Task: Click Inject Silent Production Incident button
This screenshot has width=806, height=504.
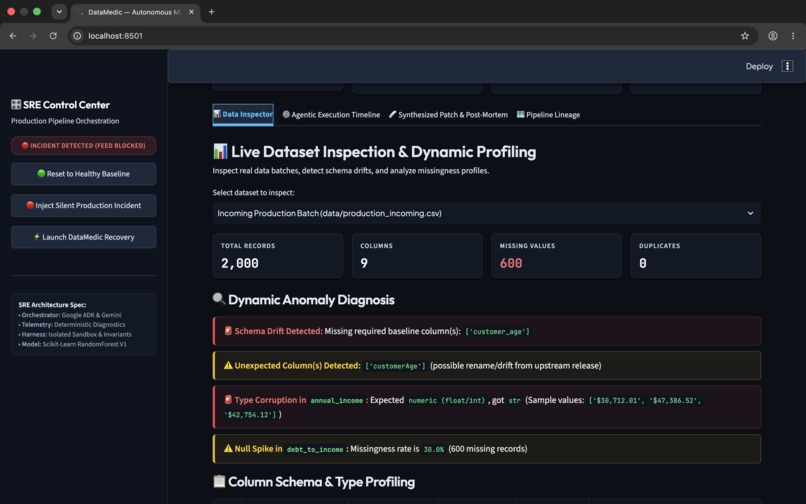Action: click(x=84, y=205)
